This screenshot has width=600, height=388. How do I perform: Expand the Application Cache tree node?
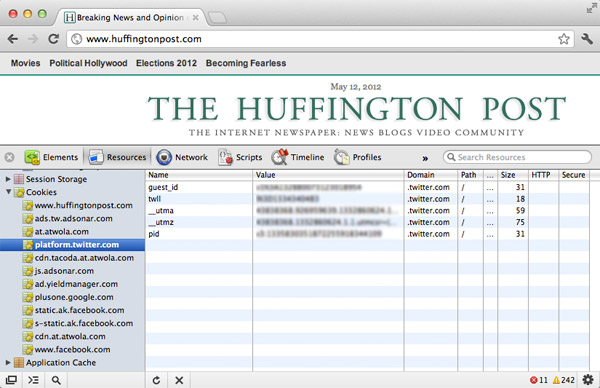point(8,362)
